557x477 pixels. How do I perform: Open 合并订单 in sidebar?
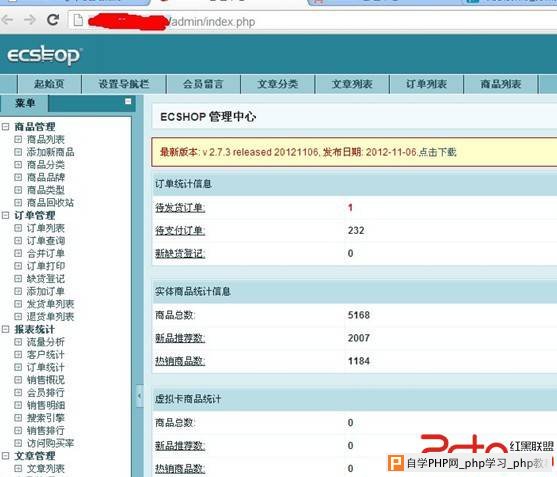point(45,253)
